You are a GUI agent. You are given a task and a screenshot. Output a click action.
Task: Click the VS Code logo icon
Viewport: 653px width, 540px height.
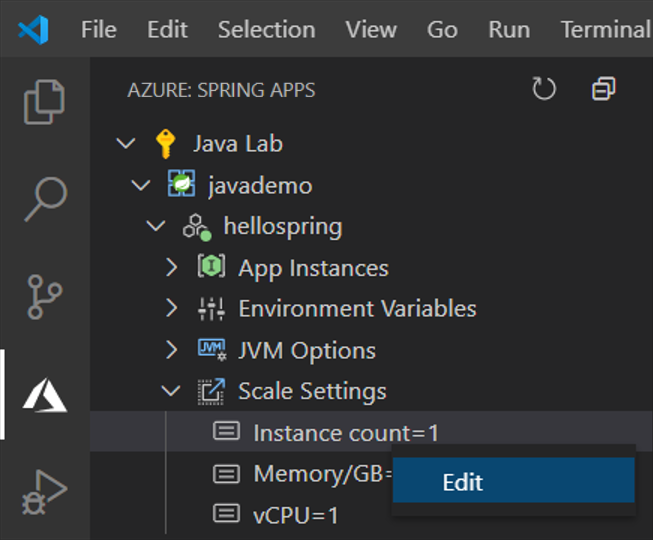coord(33,30)
